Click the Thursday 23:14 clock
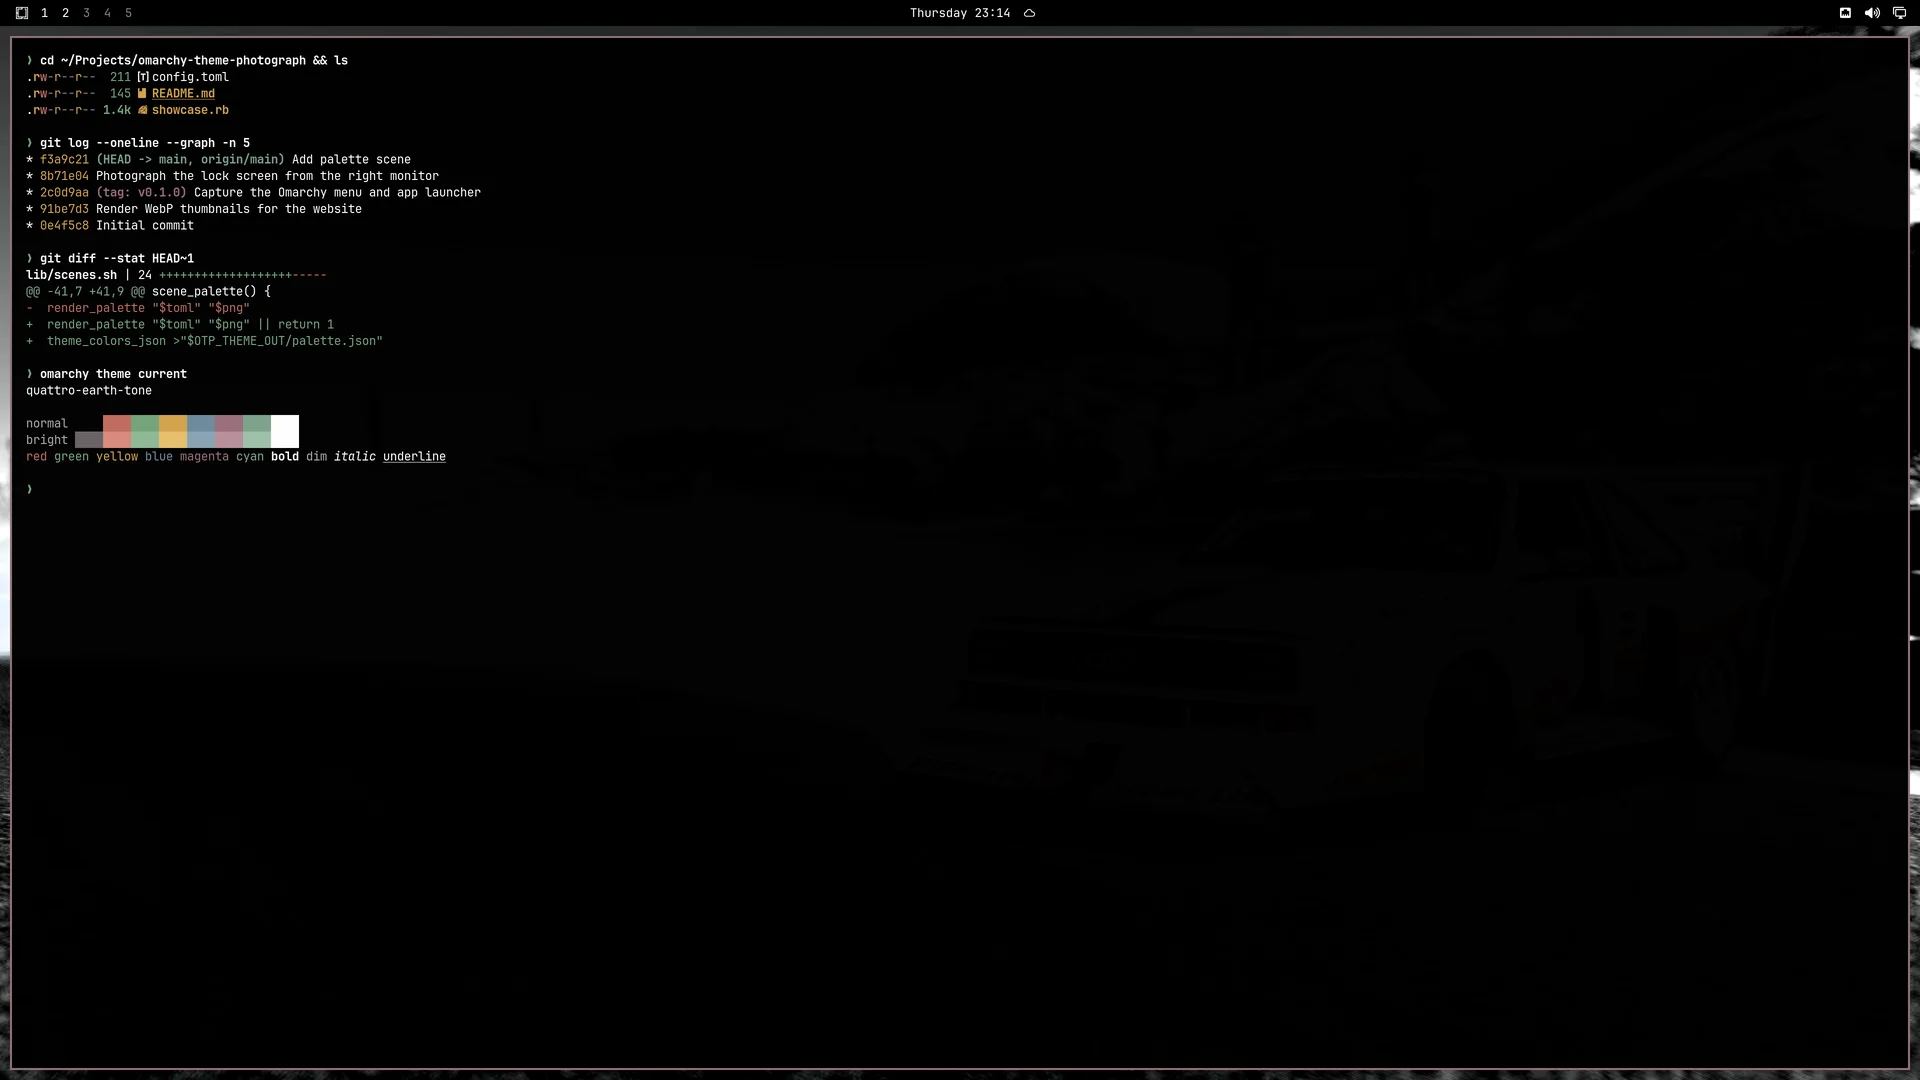1920x1080 pixels. coord(960,13)
